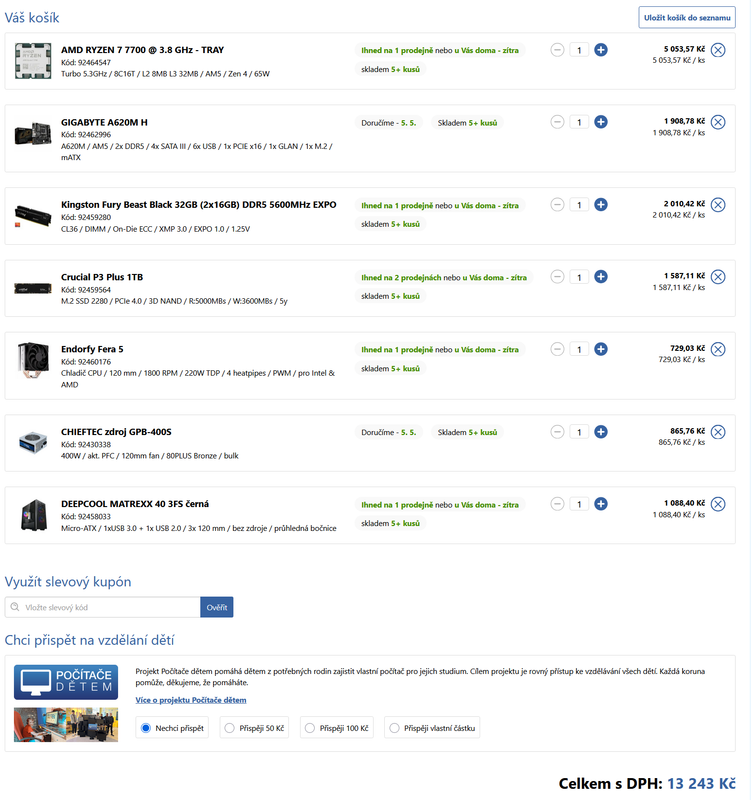The height and width of the screenshot is (800, 751).
Task: Click quantity field for AMD Ryzen 7
Action: click(x=579, y=50)
